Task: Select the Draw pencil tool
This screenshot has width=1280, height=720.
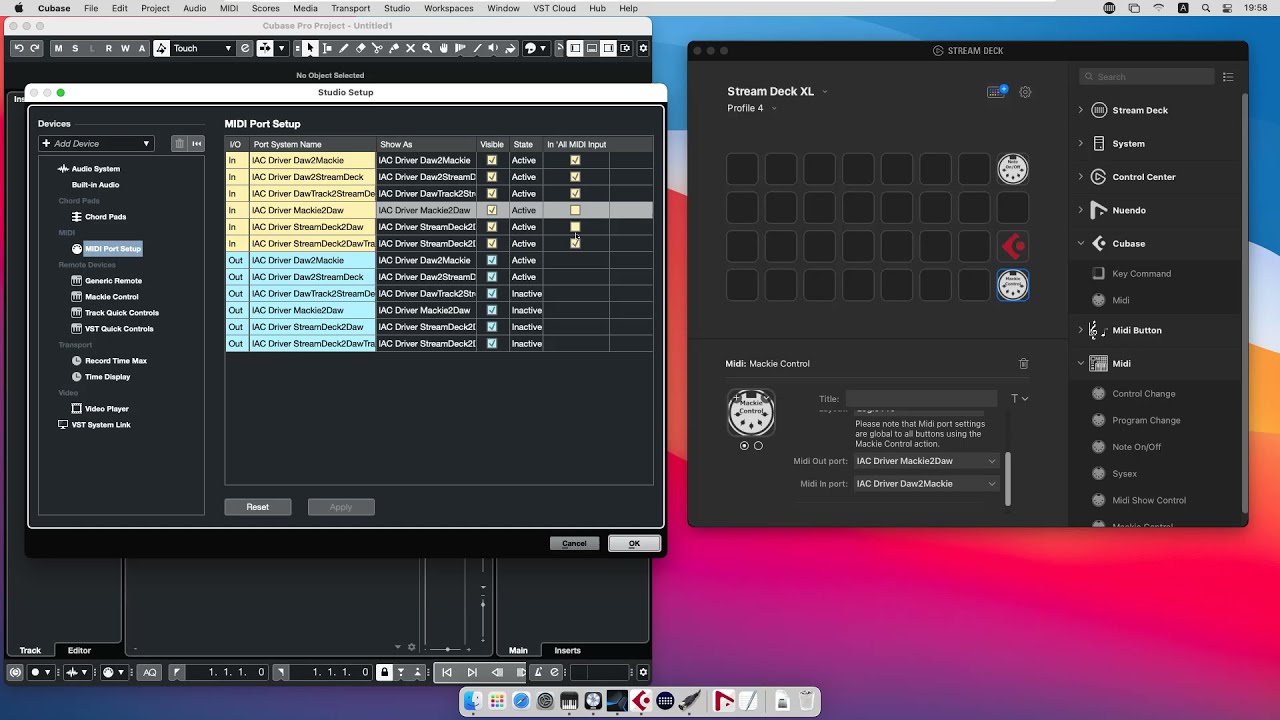Action: [344, 48]
